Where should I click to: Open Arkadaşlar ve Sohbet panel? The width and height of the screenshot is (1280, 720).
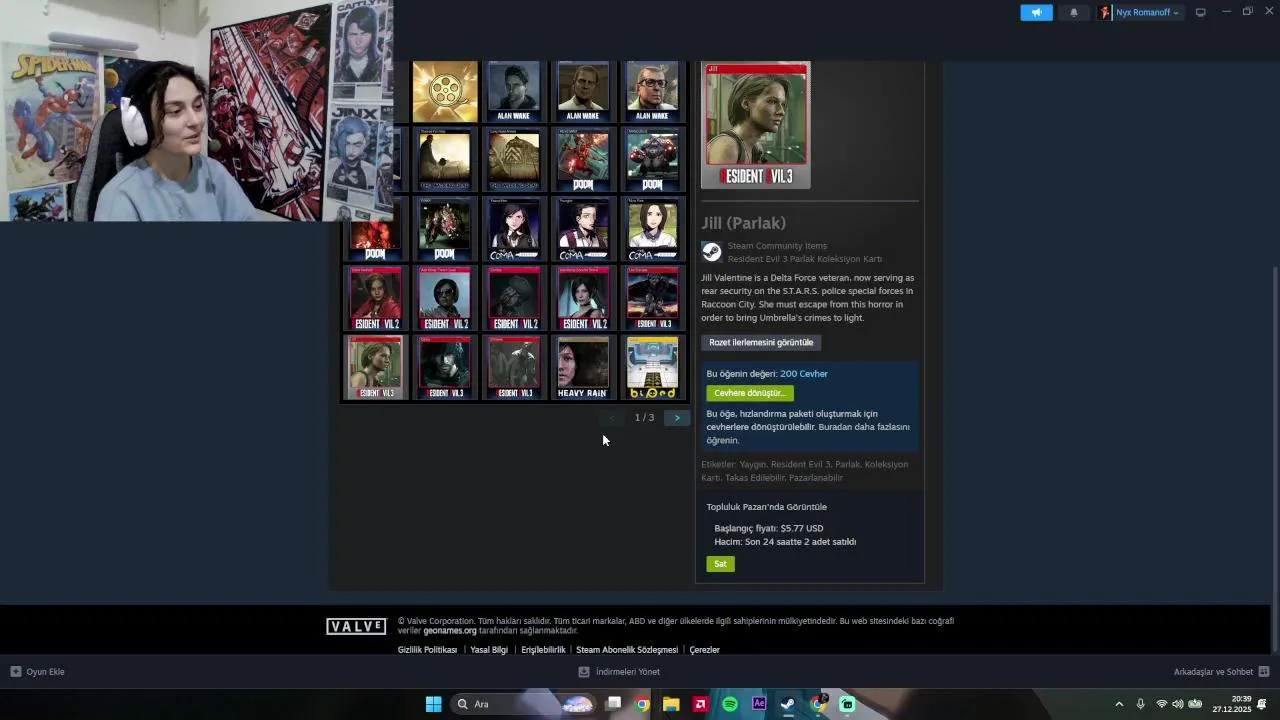(1221, 672)
